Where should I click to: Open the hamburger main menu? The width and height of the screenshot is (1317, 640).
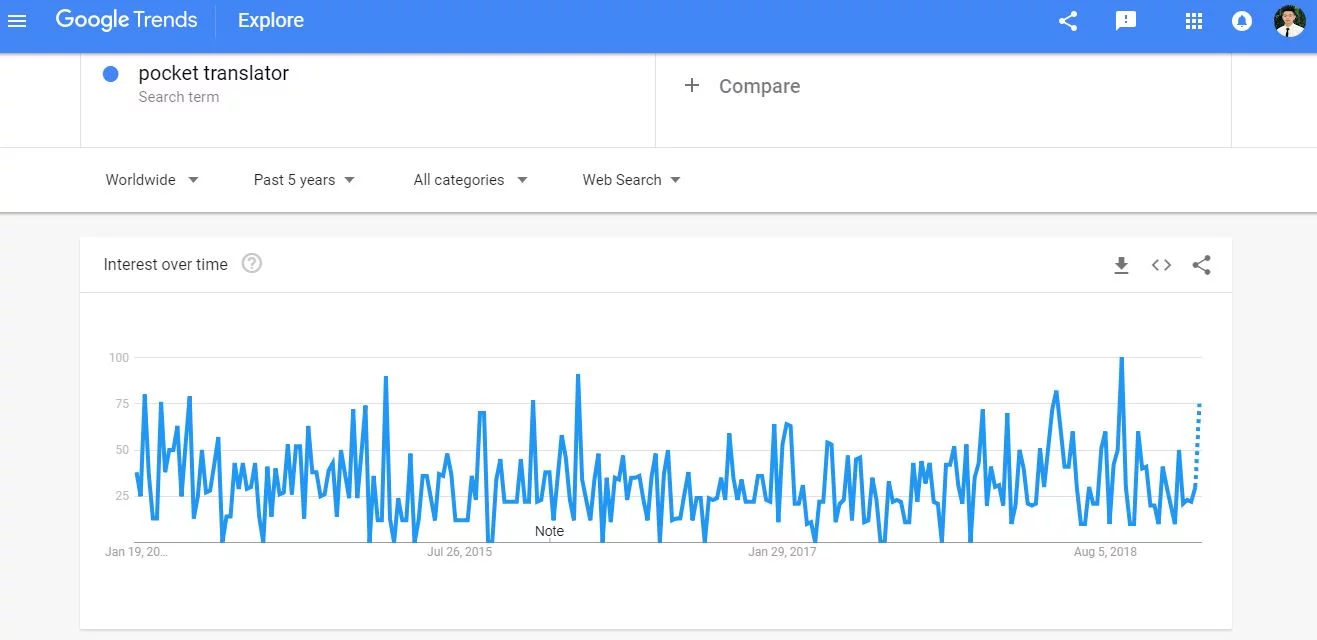[17, 21]
